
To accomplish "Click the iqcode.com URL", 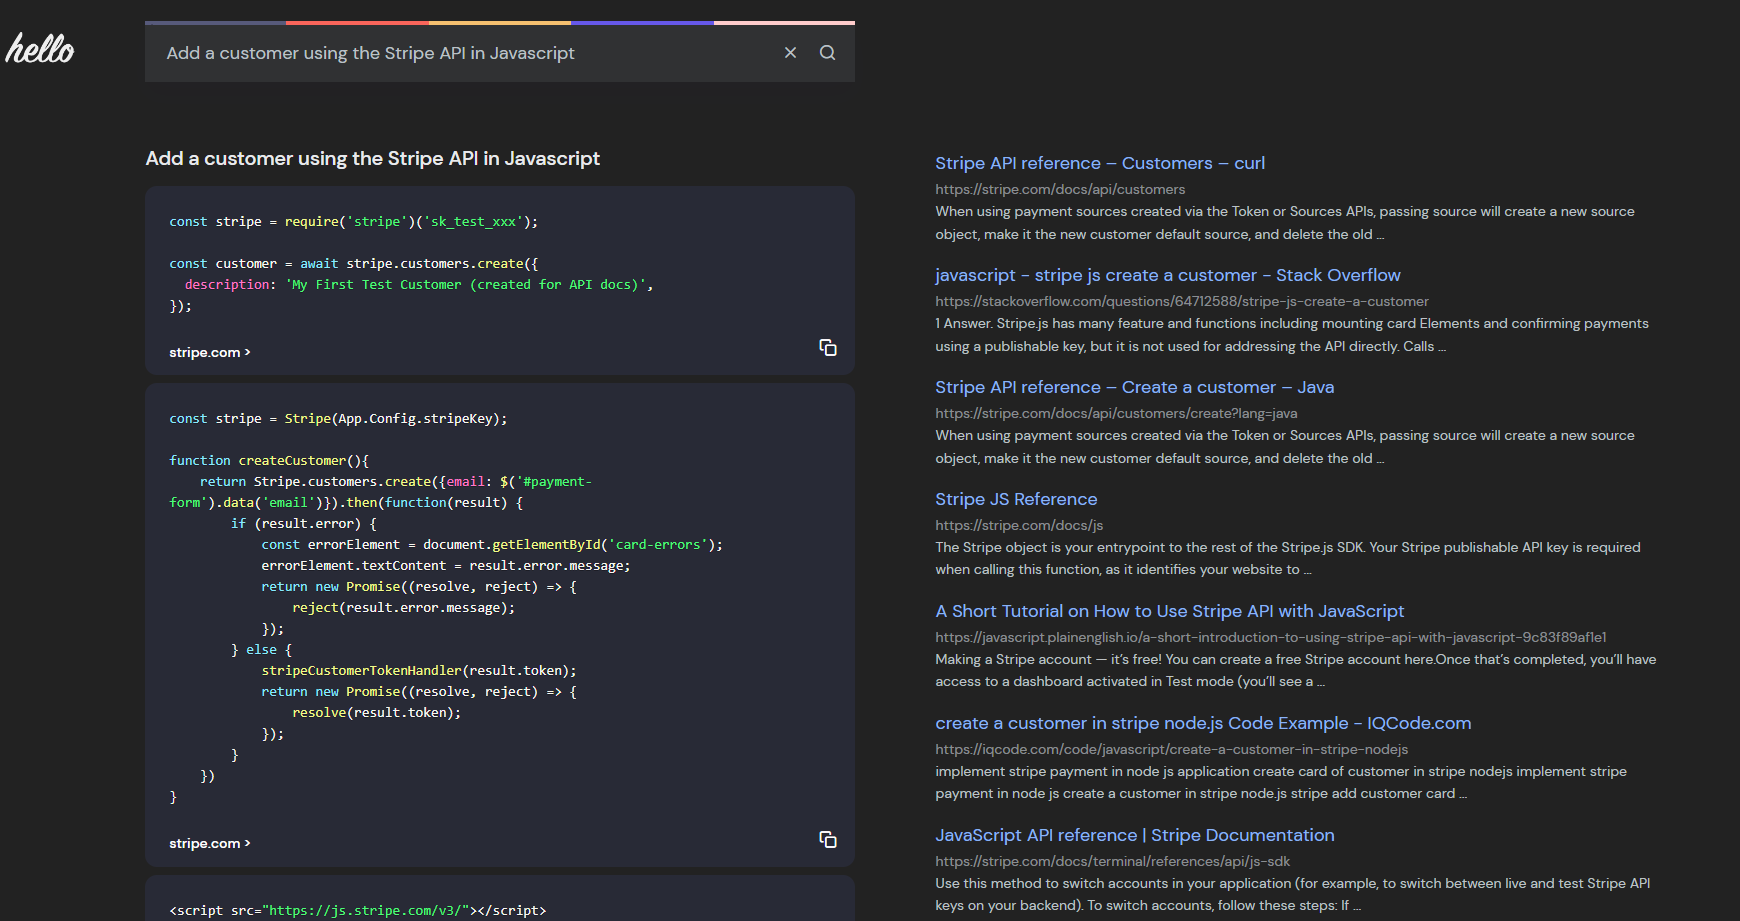I will 1171,749.
